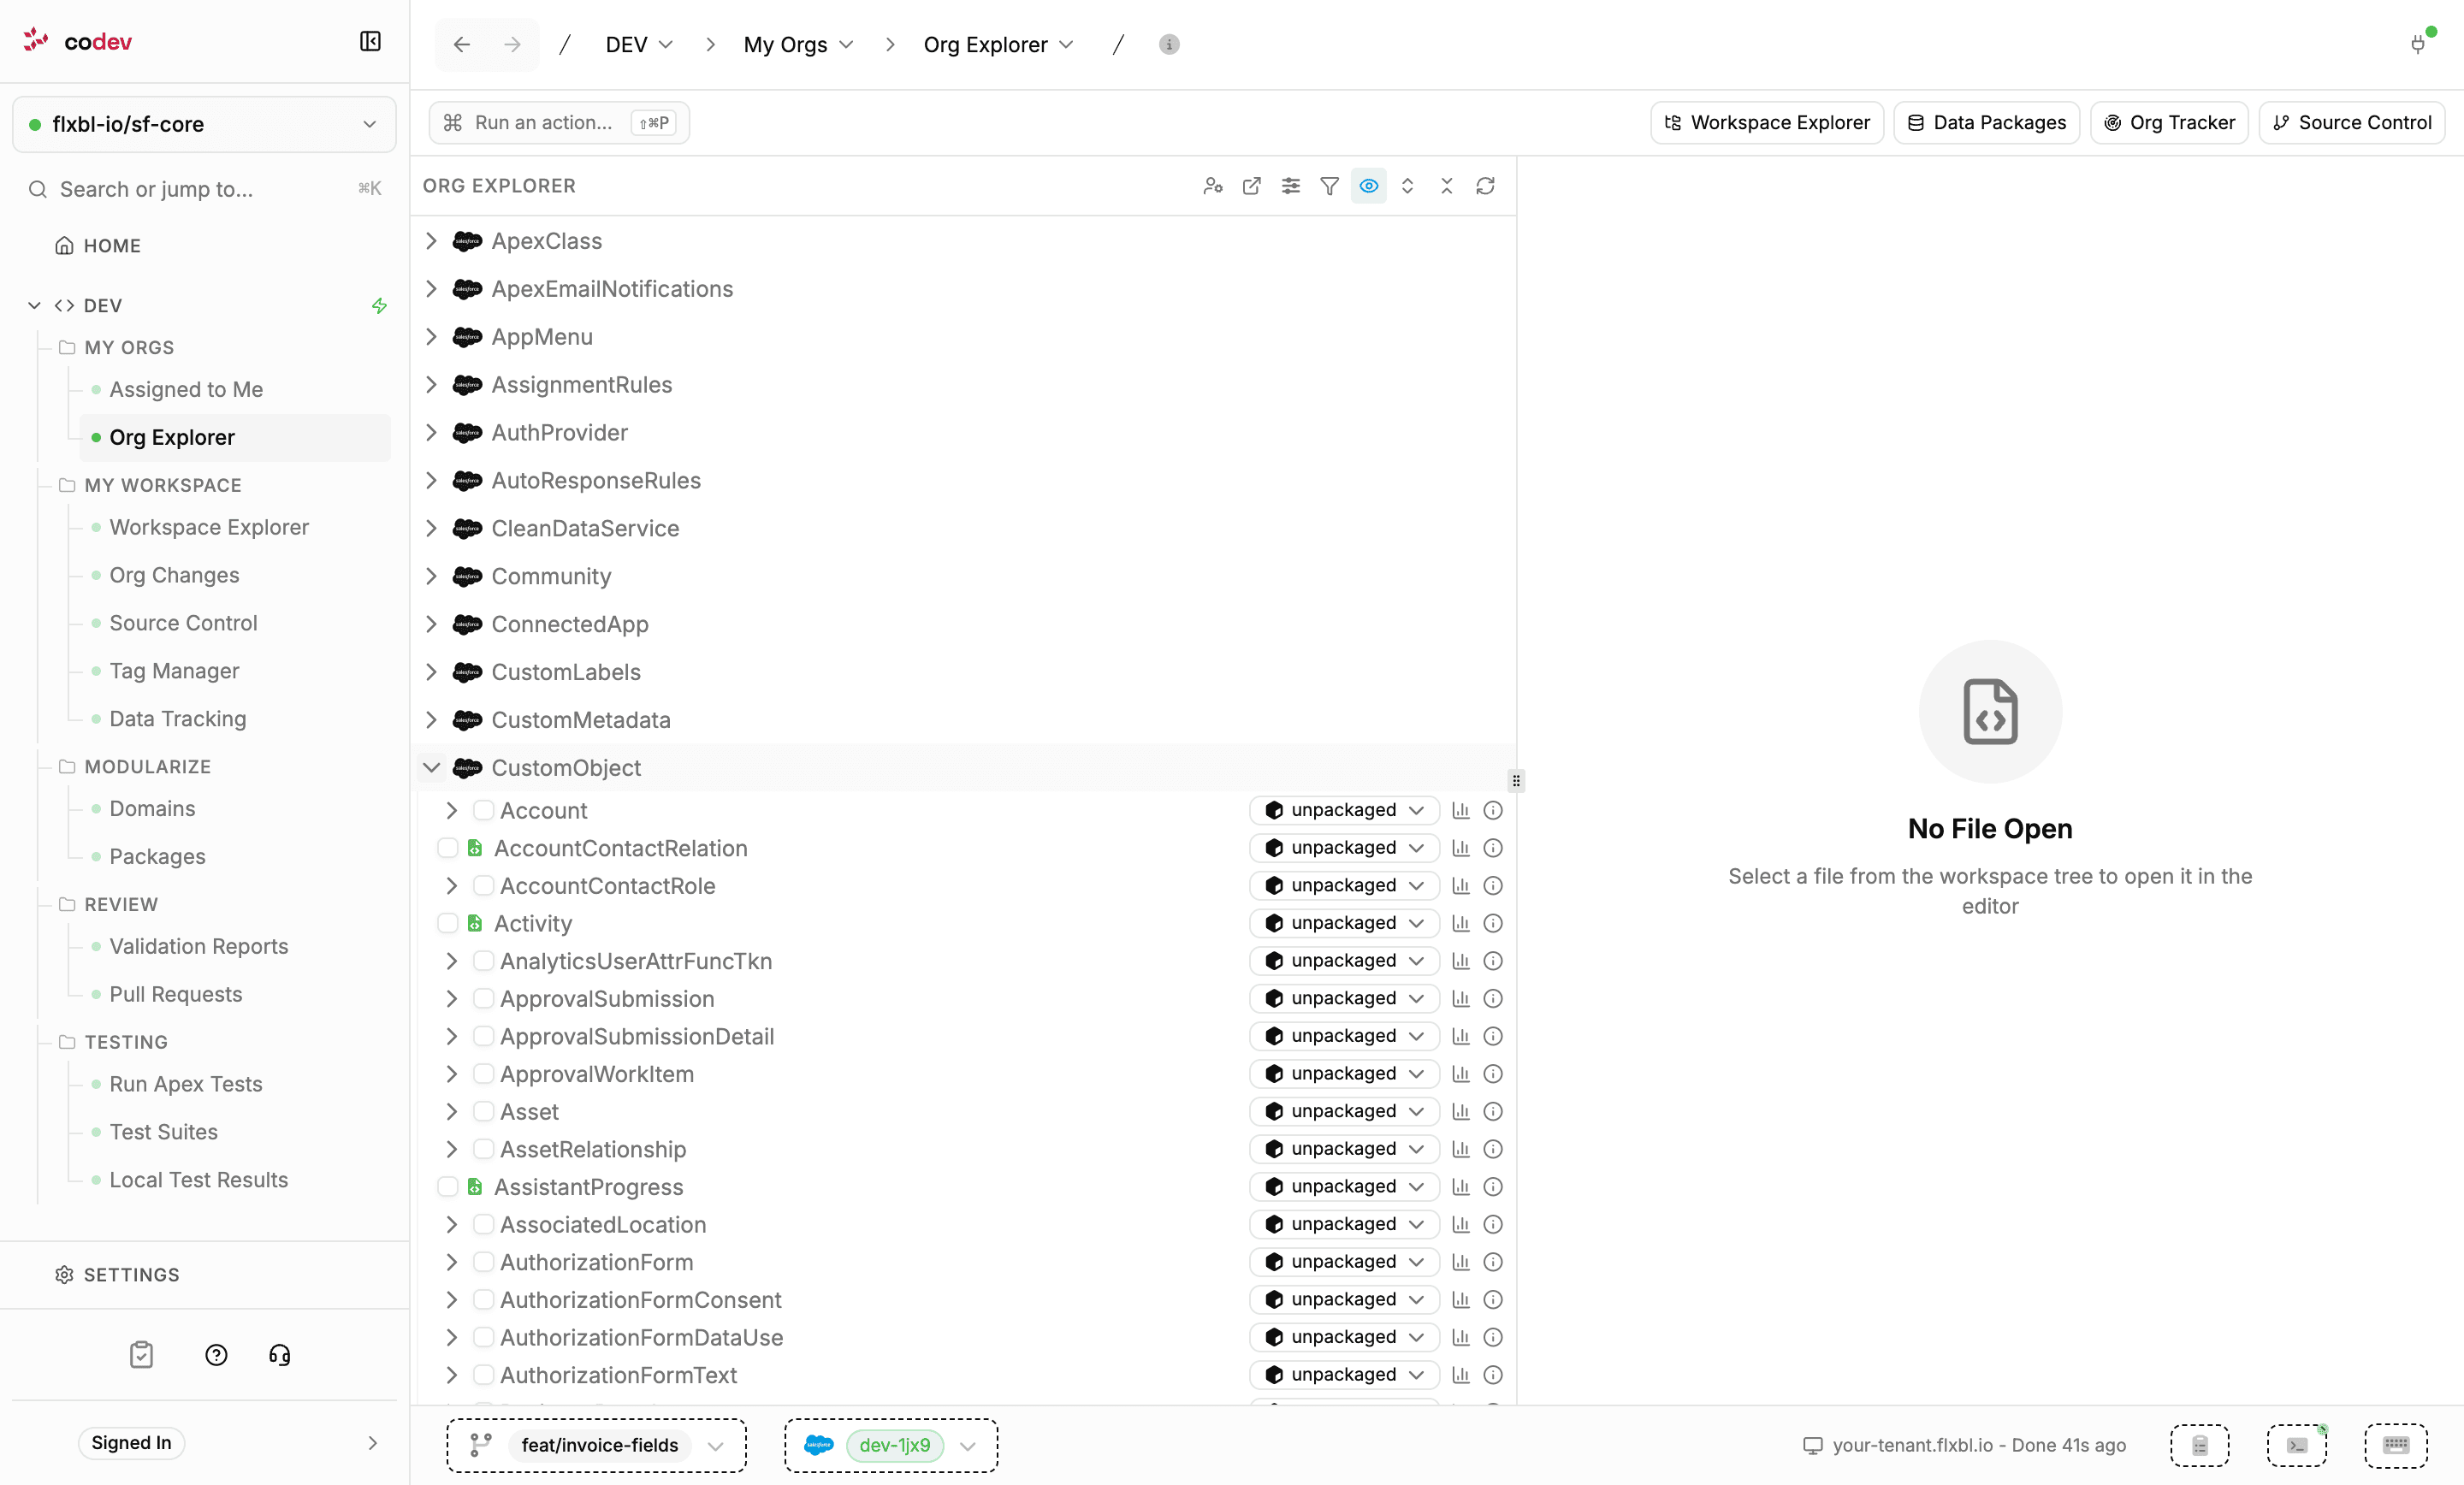The image size is (2464, 1485).
Task: Open the terminal icon in status bar
Action: [x=2297, y=1445]
